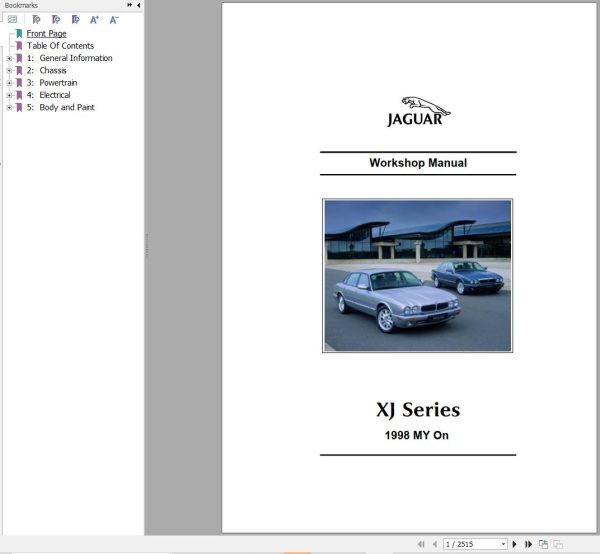The width and height of the screenshot is (600, 554).
Task: Click bookmark icon beside Powertrain
Action: coord(19,83)
